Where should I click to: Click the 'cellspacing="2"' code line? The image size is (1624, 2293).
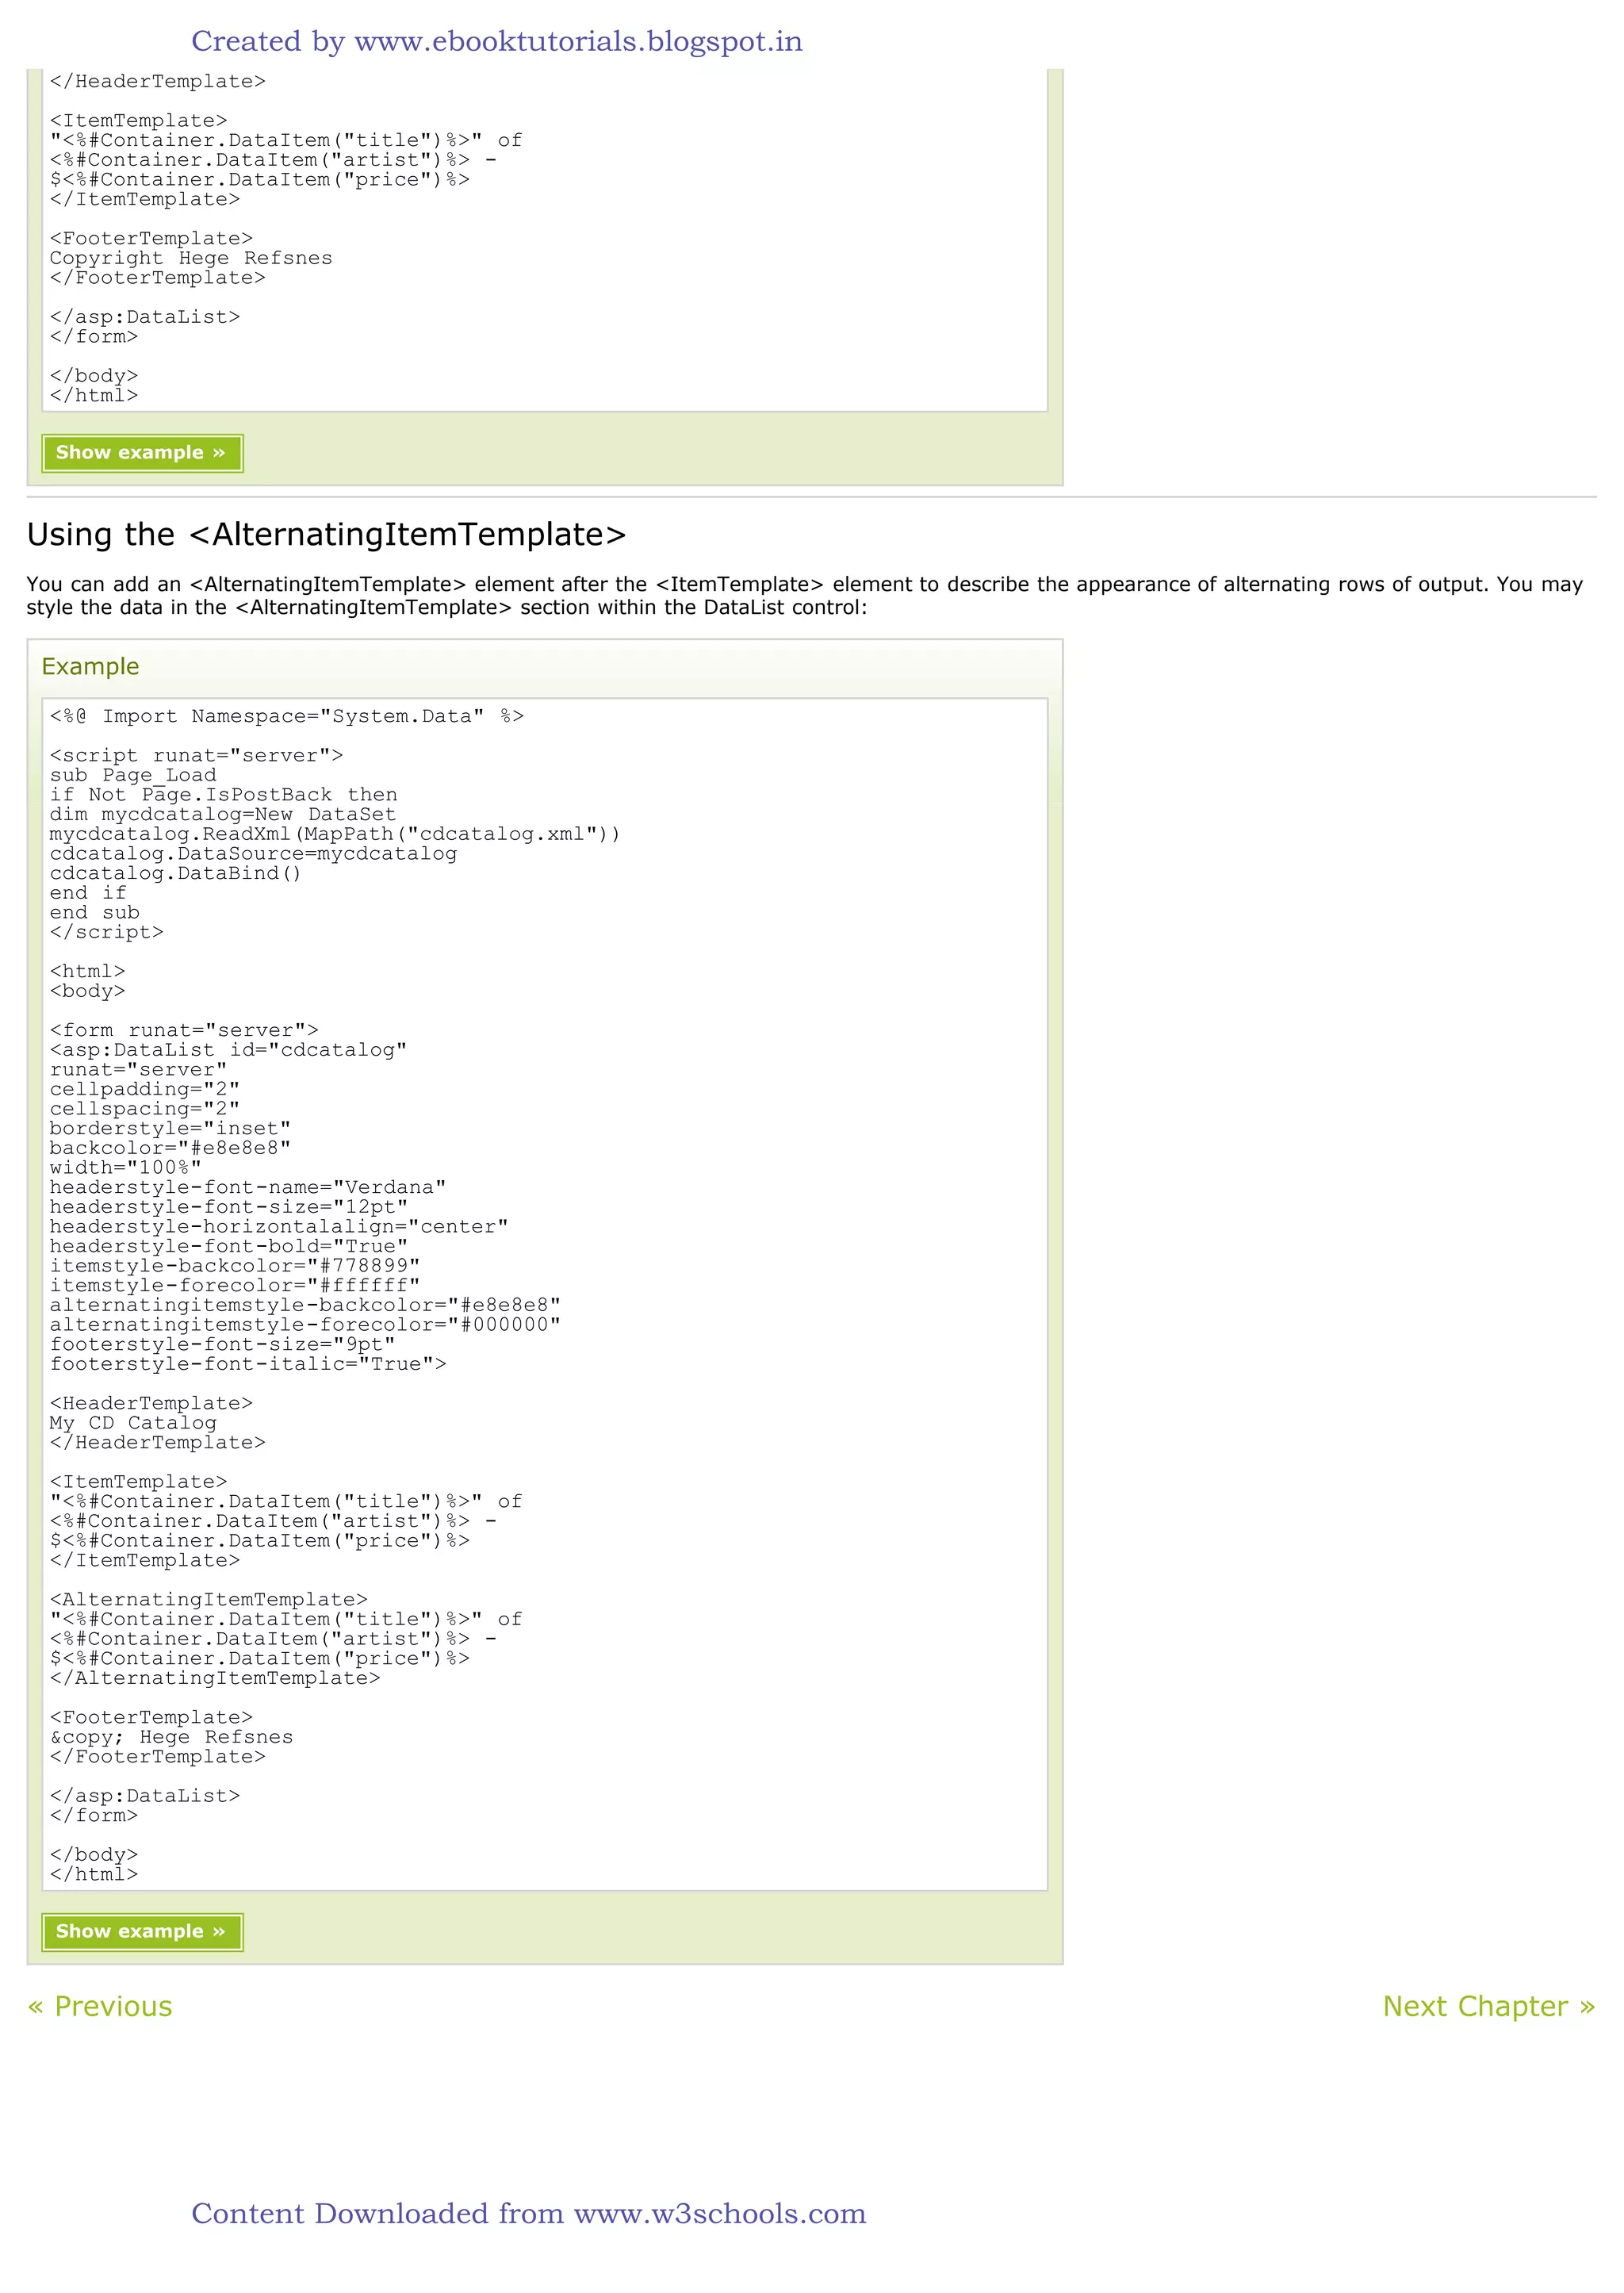pyautogui.click(x=145, y=1109)
